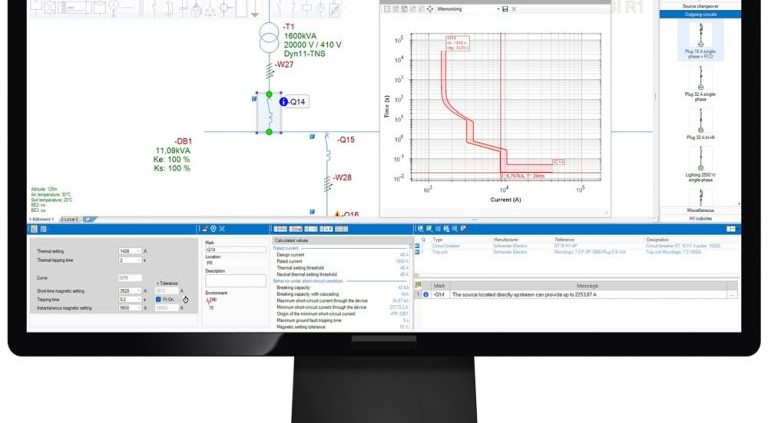This screenshot has height=423, width=768.
Task: Toggle the I²t On checkbox
Action: coord(158,299)
